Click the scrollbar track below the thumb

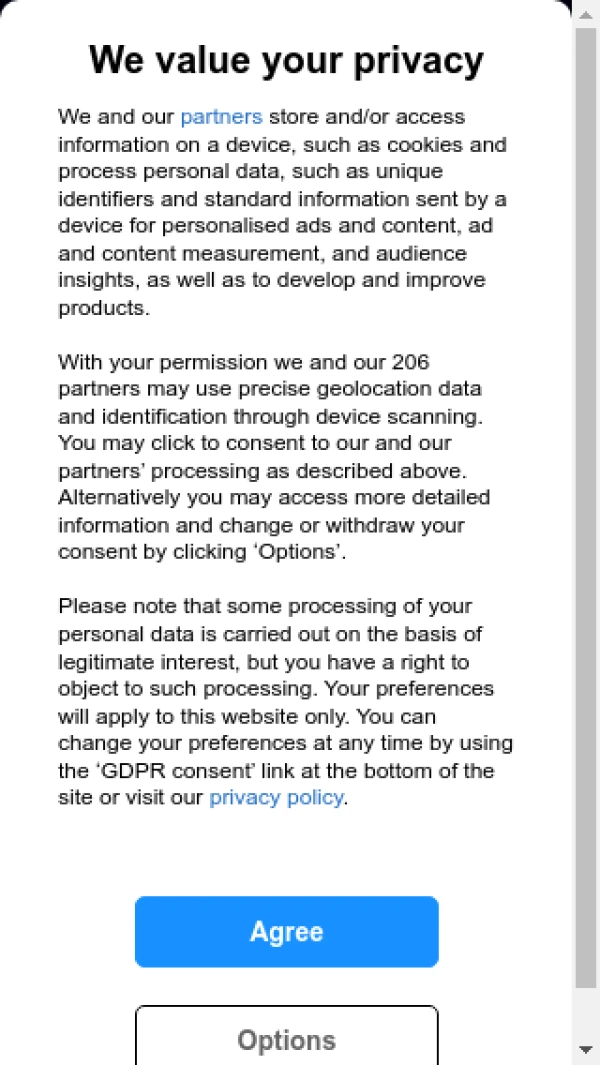pos(586,1012)
